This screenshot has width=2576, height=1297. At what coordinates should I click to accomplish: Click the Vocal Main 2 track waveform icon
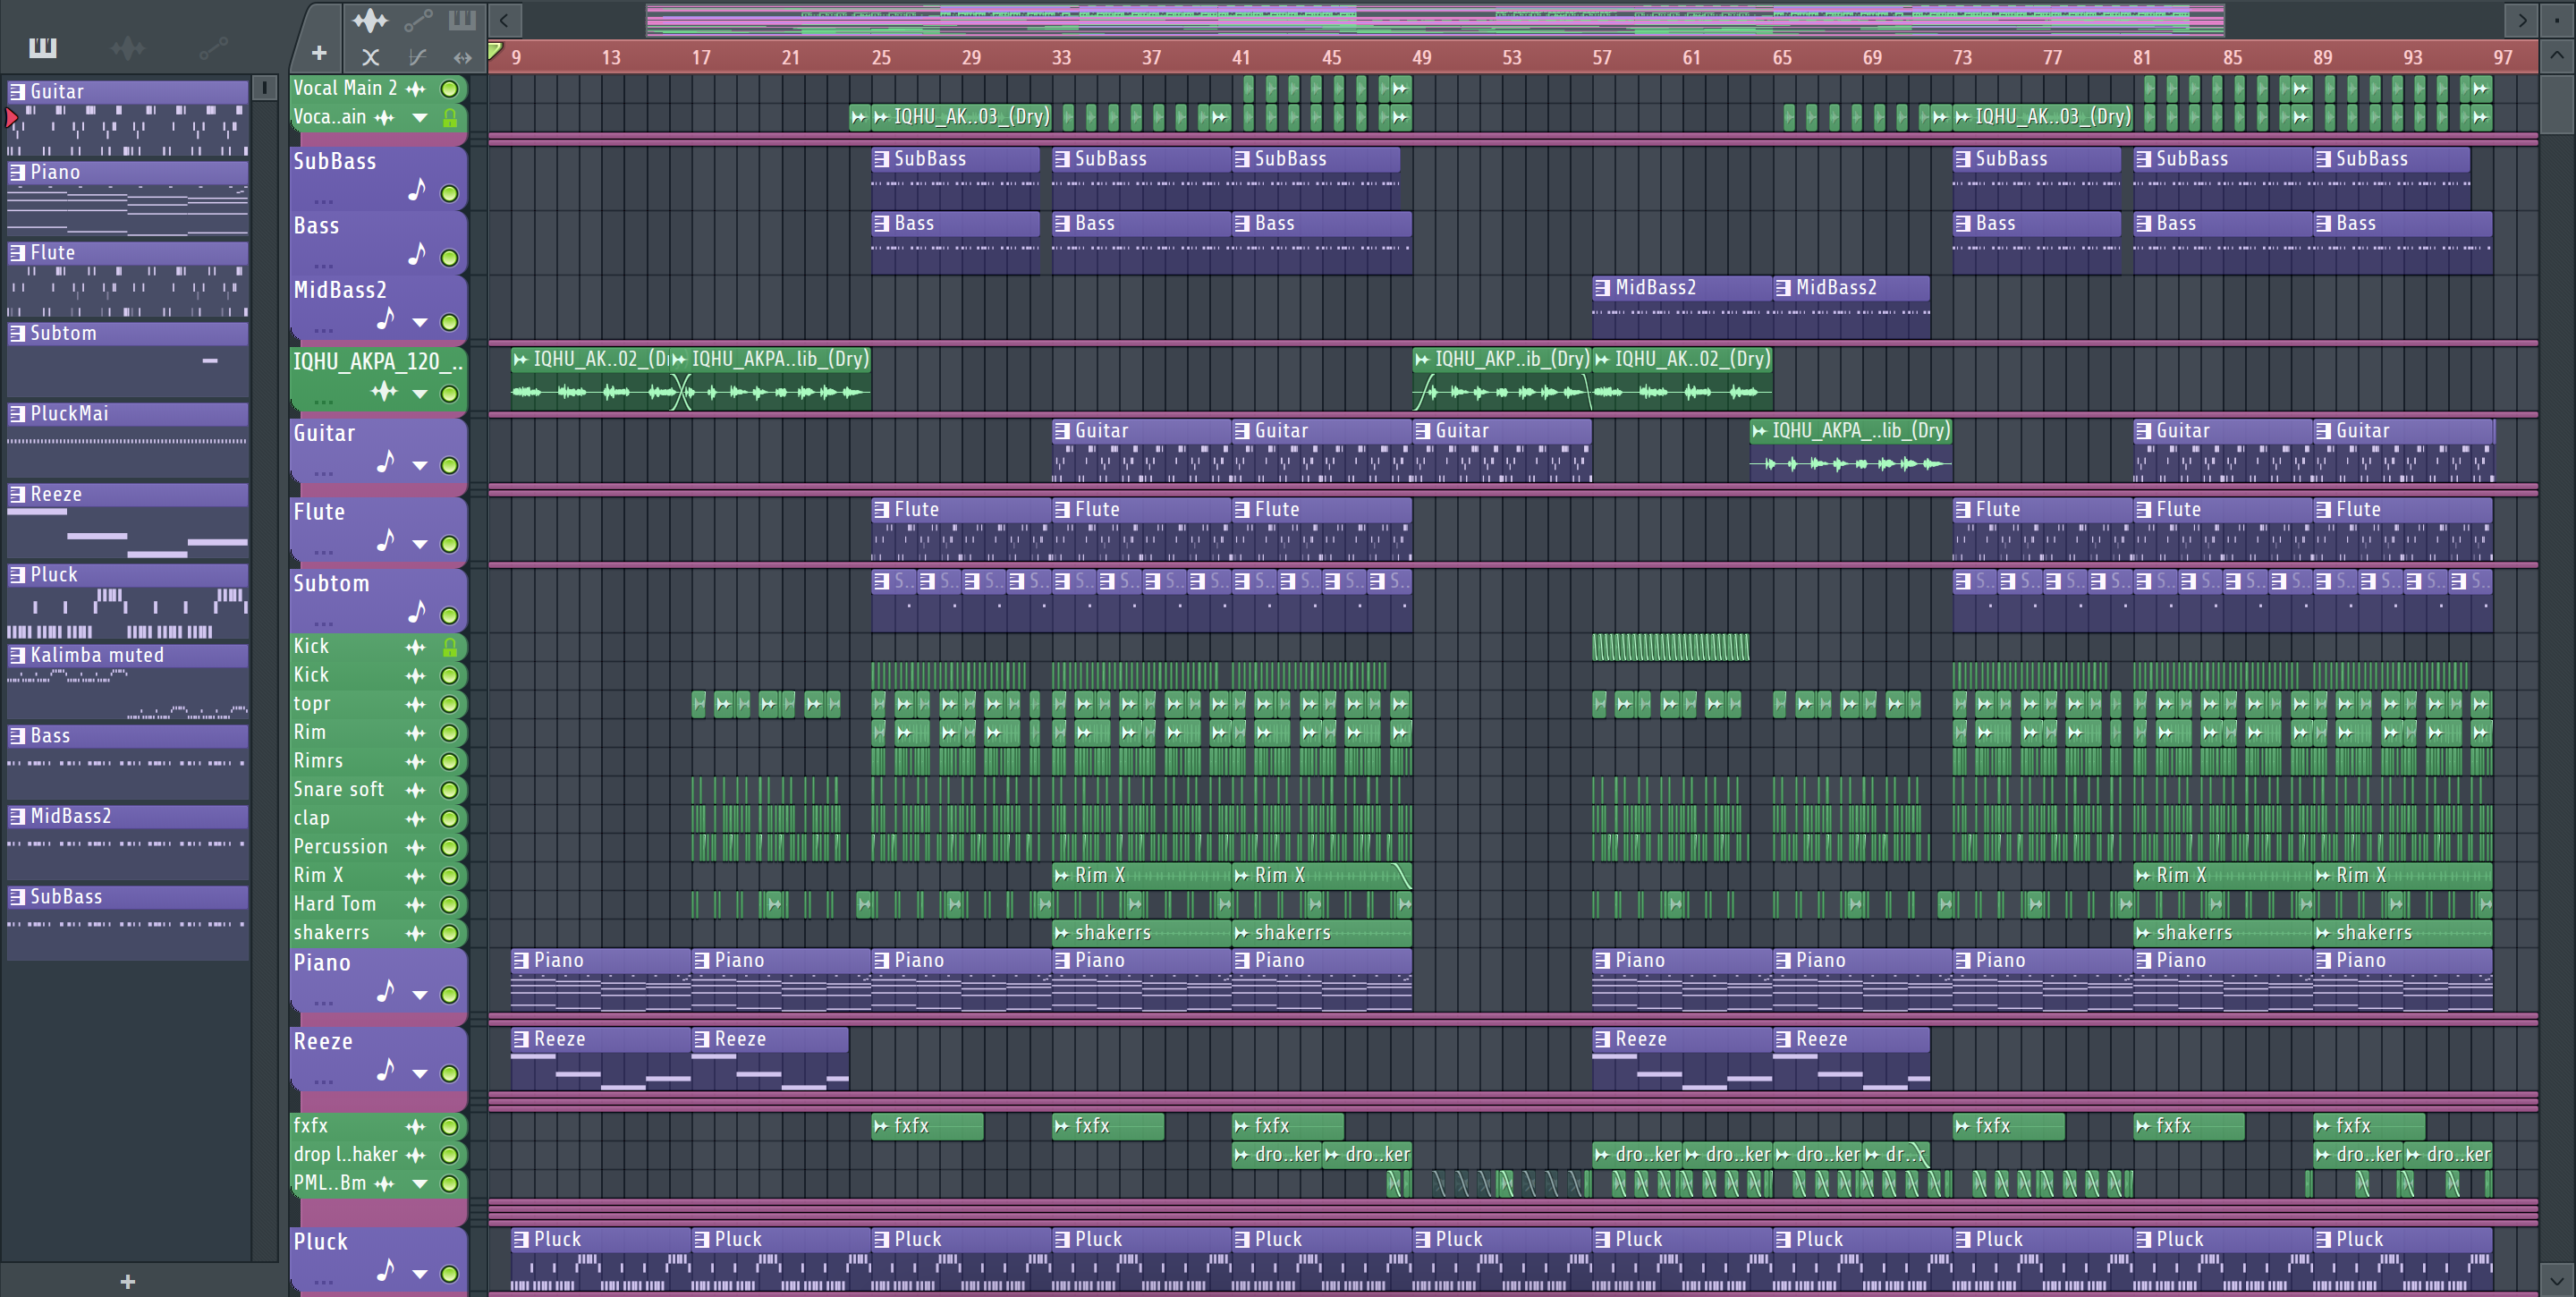pyautogui.click(x=416, y=89)
